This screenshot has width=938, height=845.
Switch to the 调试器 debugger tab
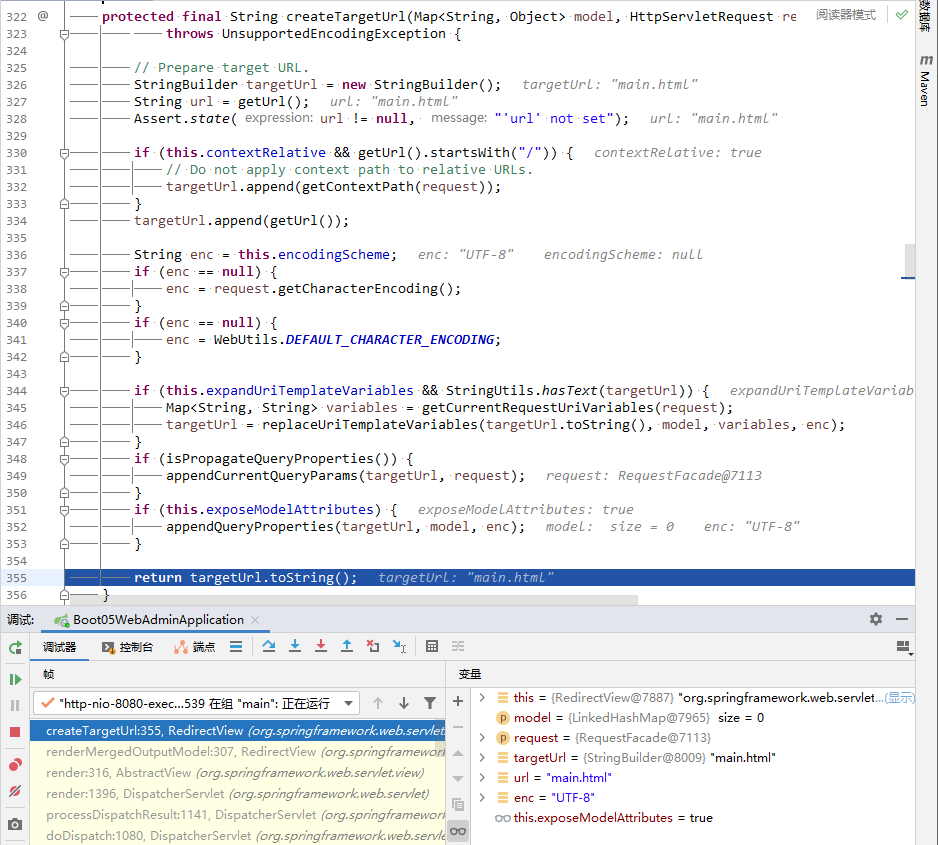pyautogui.click(x=59, y=647)
